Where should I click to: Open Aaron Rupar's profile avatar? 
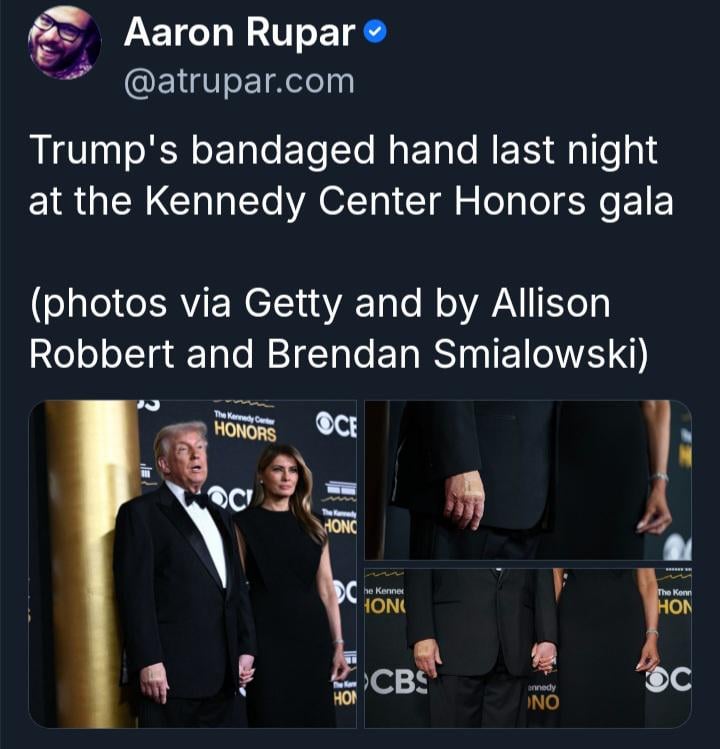click(x=64, y=43)
